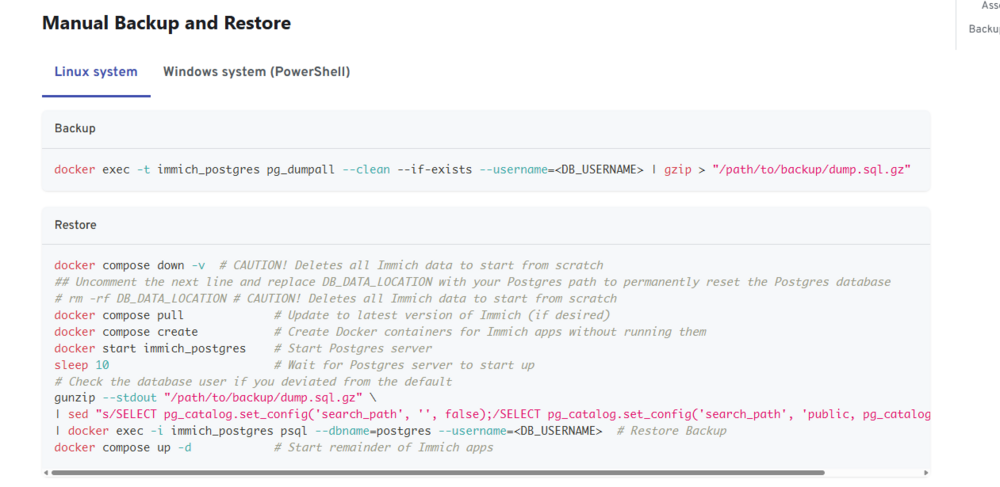Click the sed search_path command line

[x=492, y=414]
